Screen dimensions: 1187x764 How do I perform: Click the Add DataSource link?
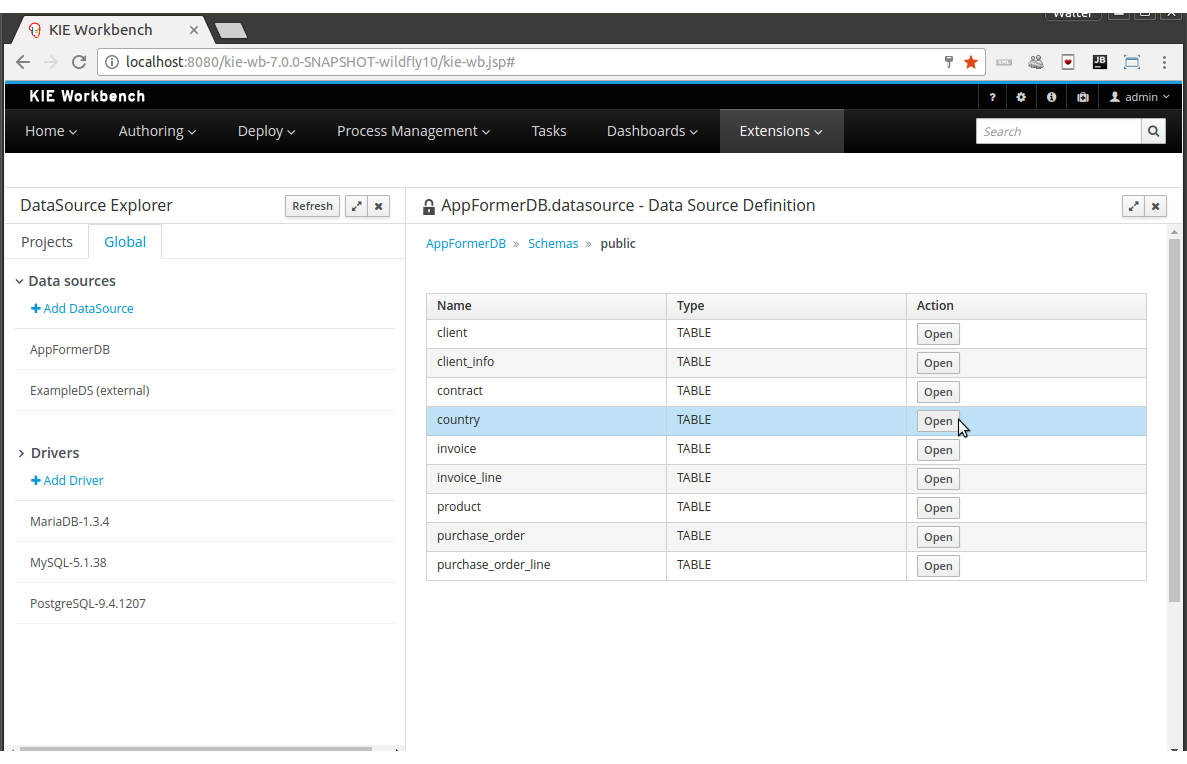(82, 309)
